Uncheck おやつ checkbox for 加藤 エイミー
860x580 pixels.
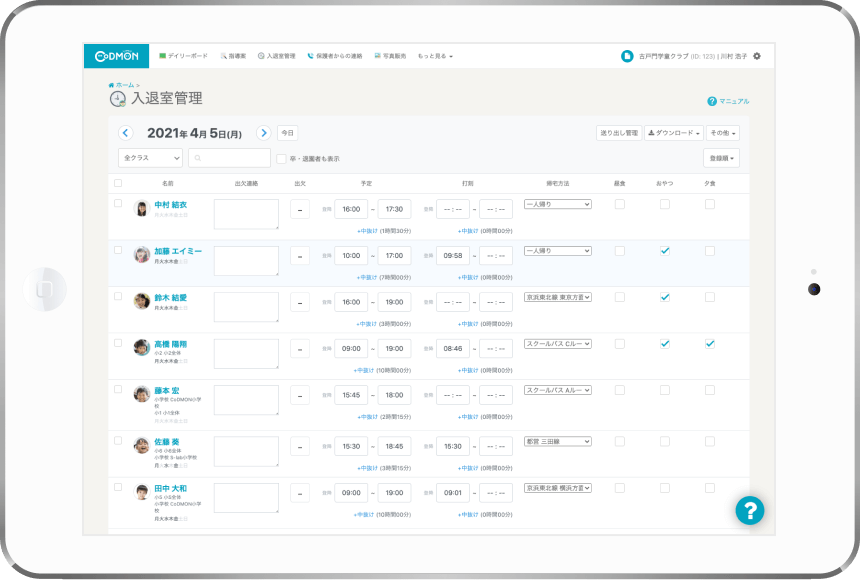point(664,251)
